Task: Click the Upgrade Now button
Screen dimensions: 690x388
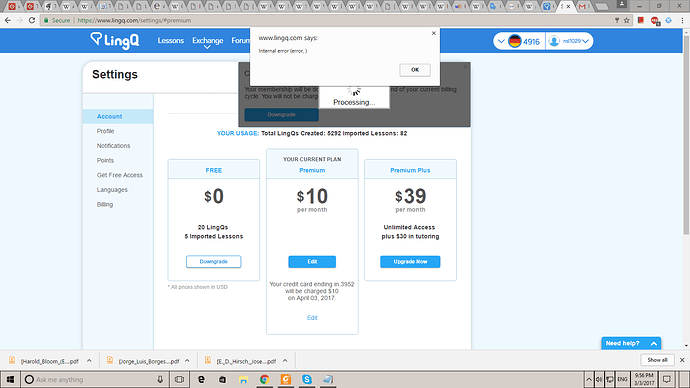Action: pos(410,262)
